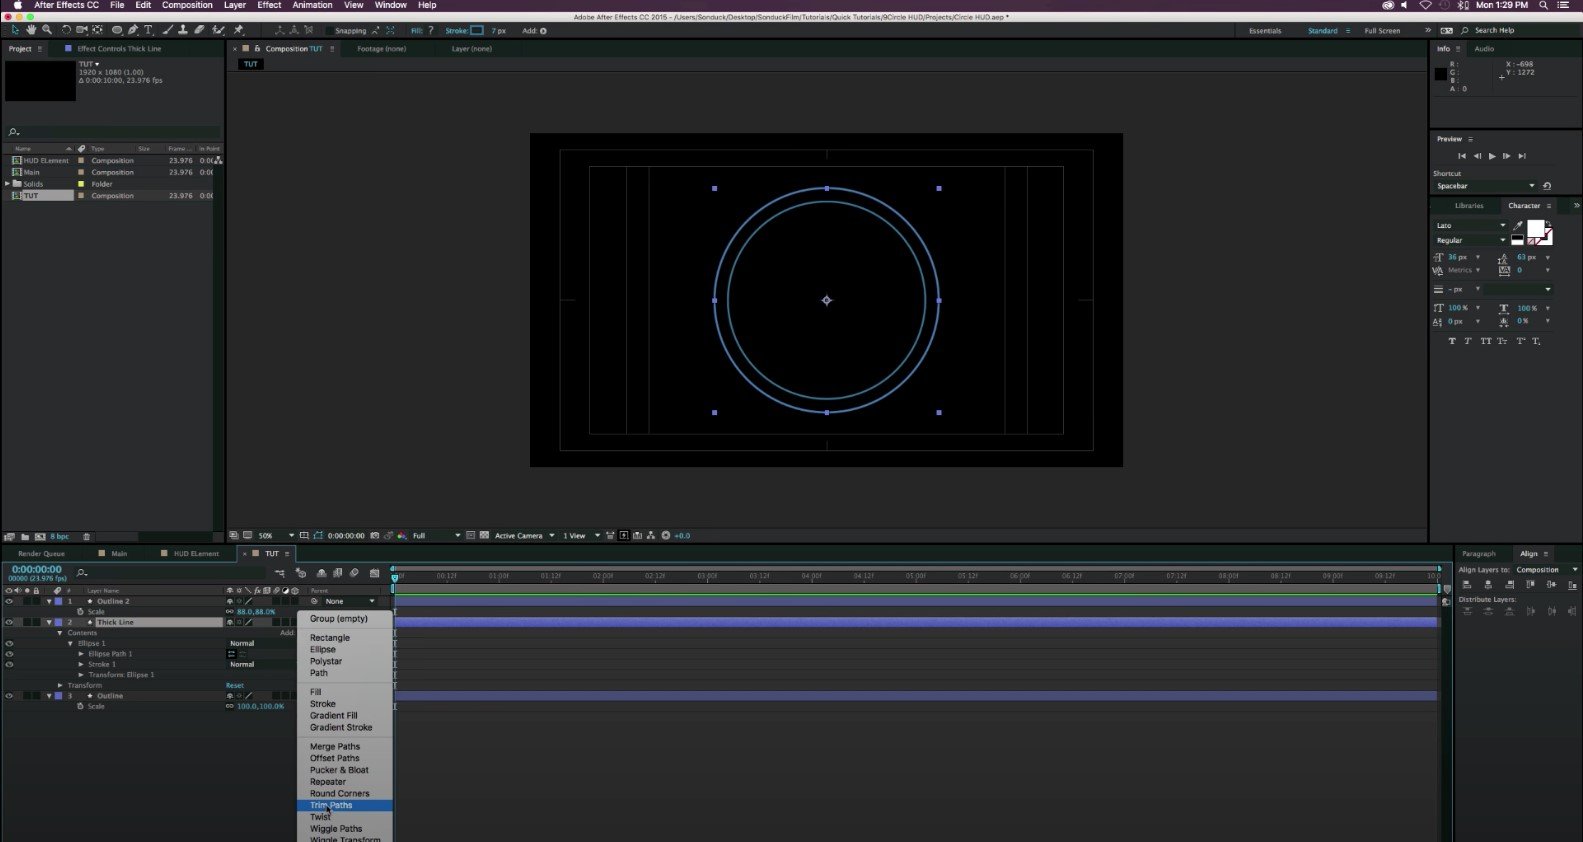Enable the Snapping checkbox

tap(329, 31)
